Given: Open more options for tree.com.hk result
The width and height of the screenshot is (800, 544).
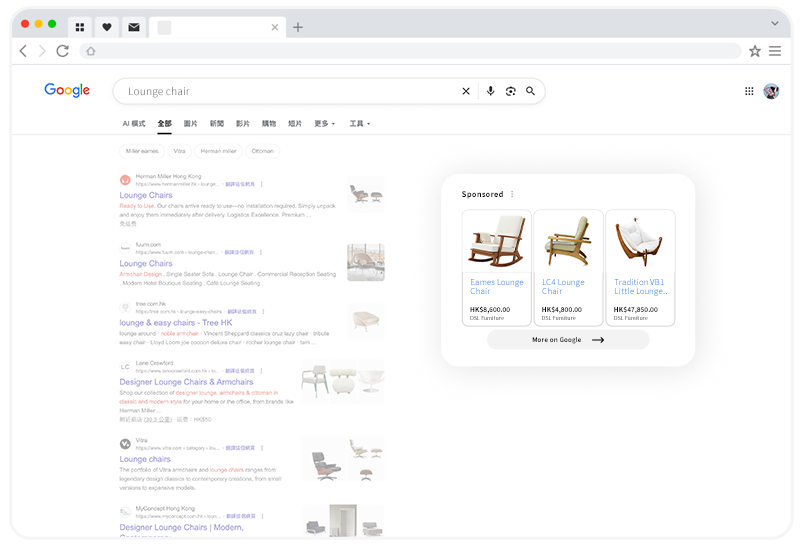Looking at the screenshot, I should pyautogui.click(x=263, y=311).
